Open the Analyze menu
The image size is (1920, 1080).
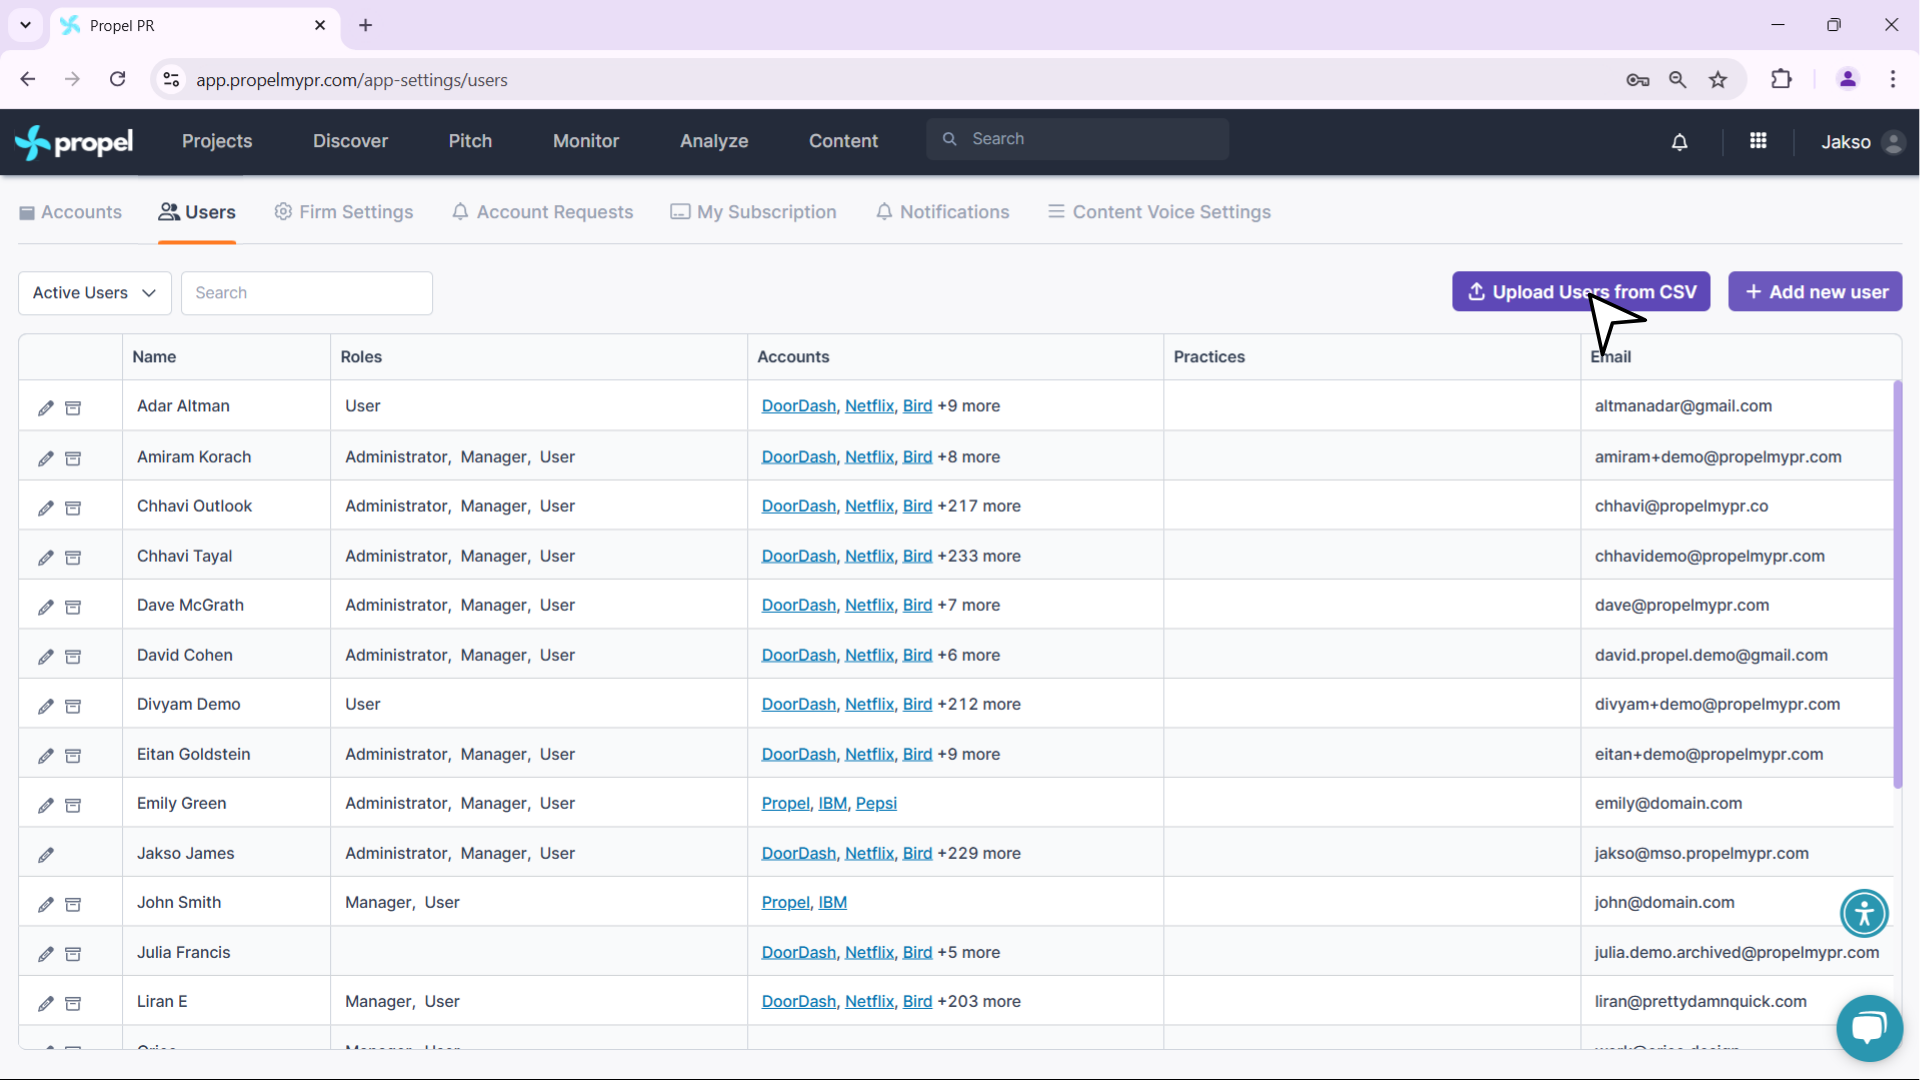coord(714,141)
